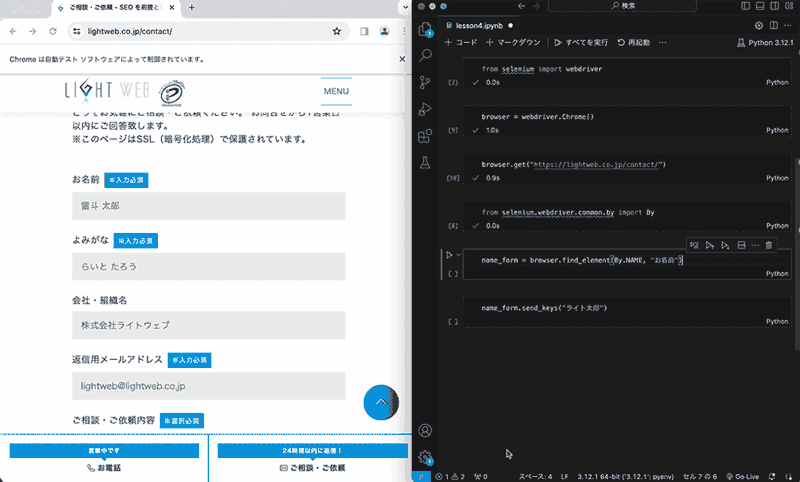This screenshot has height=482, width=800.
Task: Toggle bottom panel layout icon
Action: (x=760, y=6)
